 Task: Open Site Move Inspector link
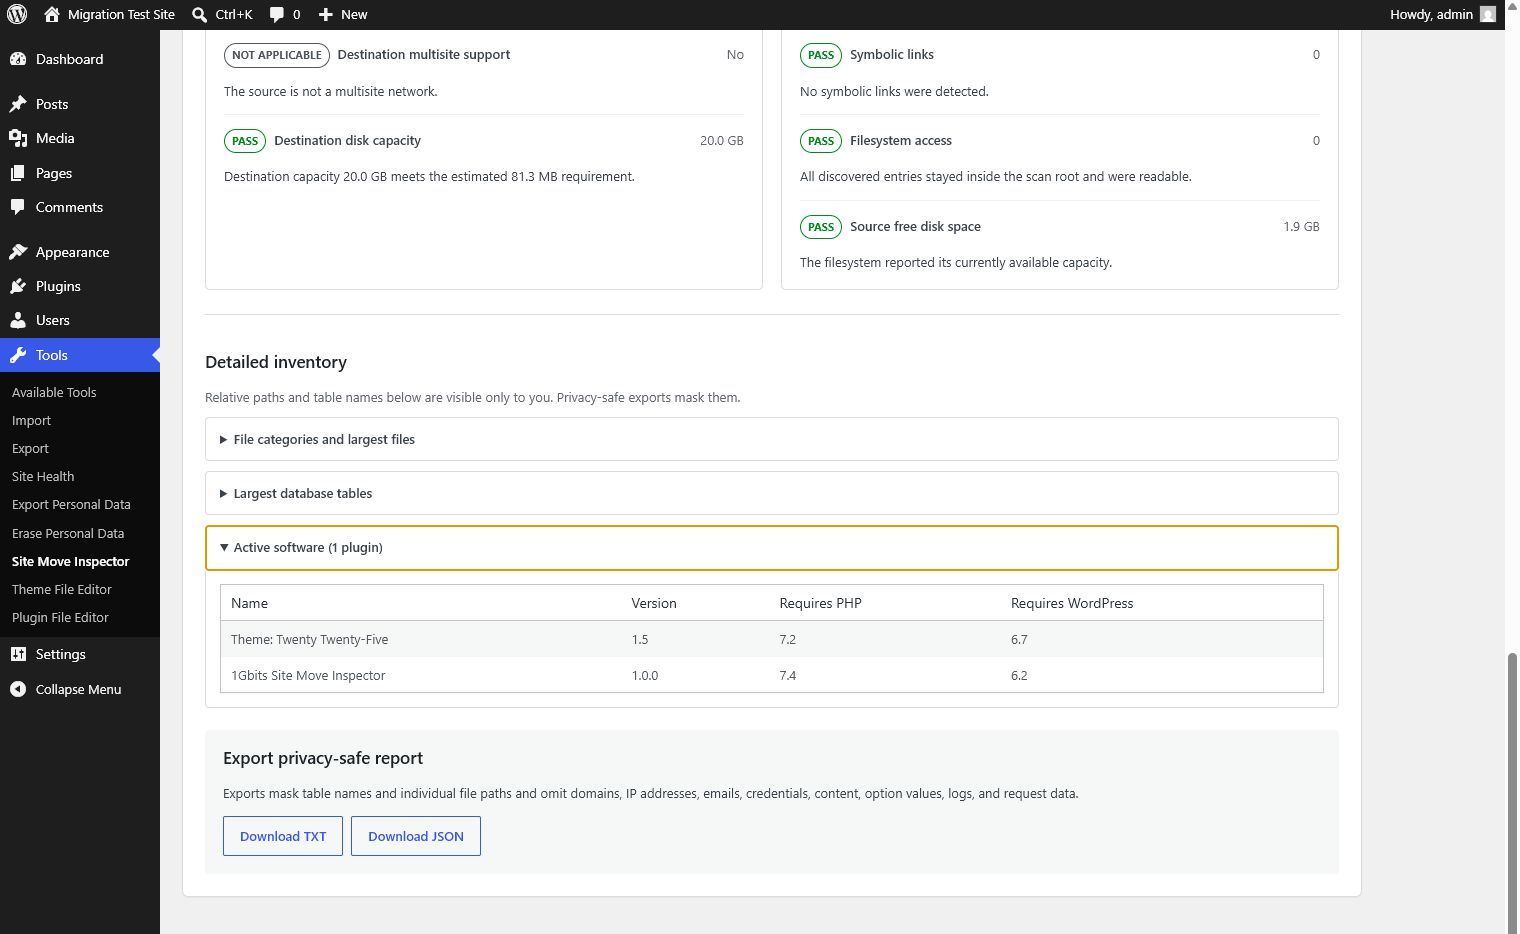pos(71,561)
